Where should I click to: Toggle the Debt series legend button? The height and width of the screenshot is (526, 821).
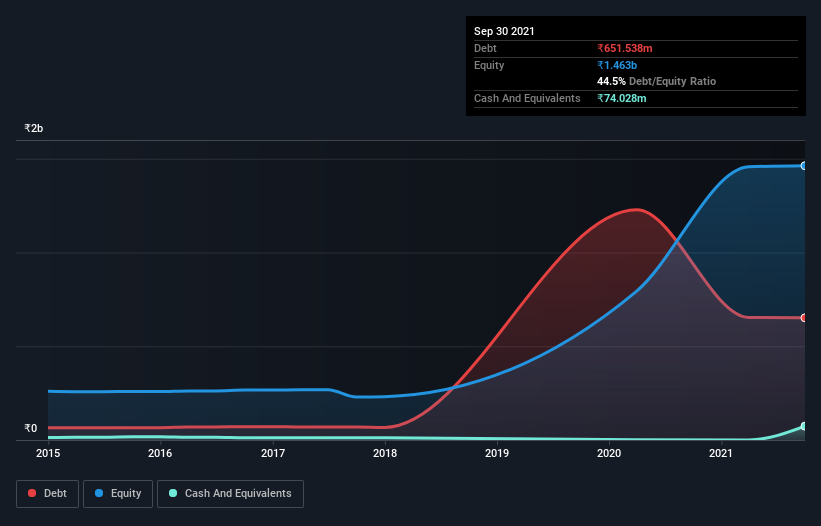click(x=47, y=494)
